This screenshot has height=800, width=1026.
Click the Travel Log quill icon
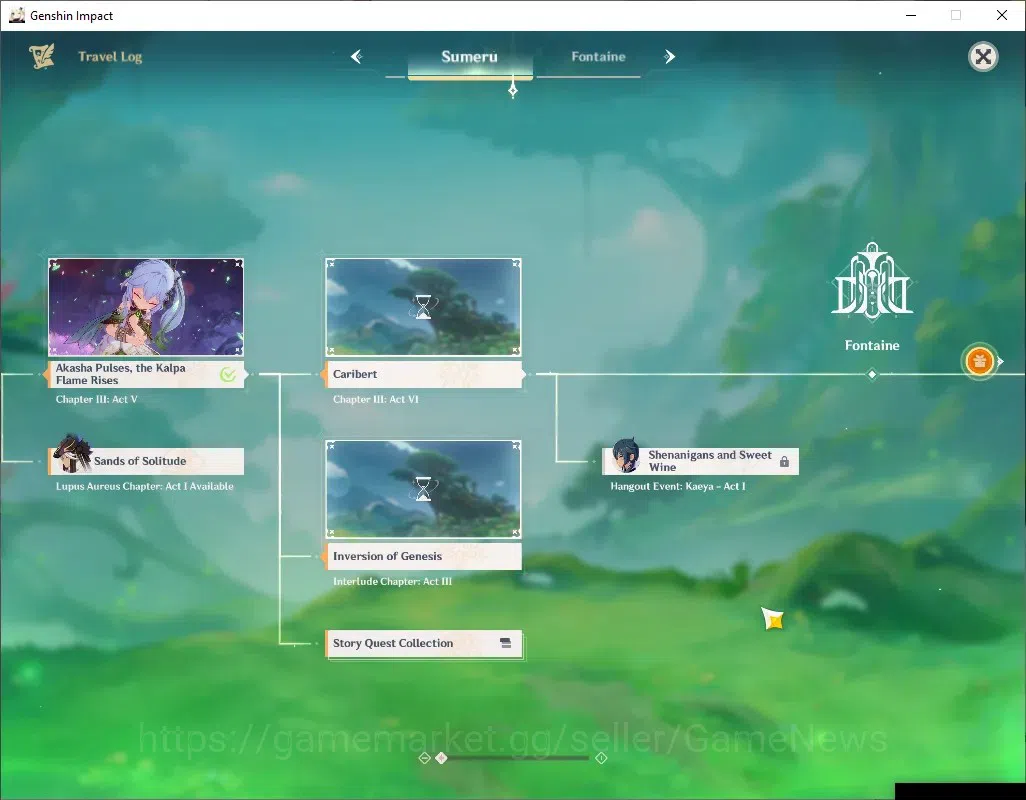[42, 57]
